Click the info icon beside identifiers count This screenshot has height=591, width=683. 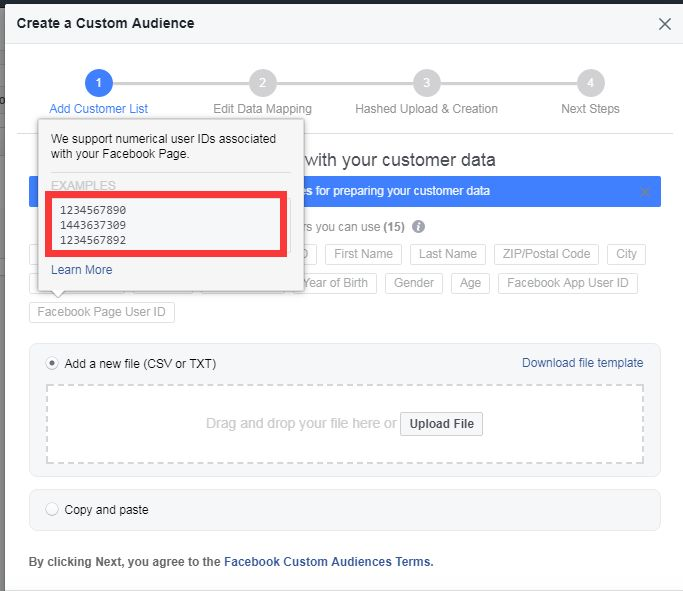click(x=418, y=226)
